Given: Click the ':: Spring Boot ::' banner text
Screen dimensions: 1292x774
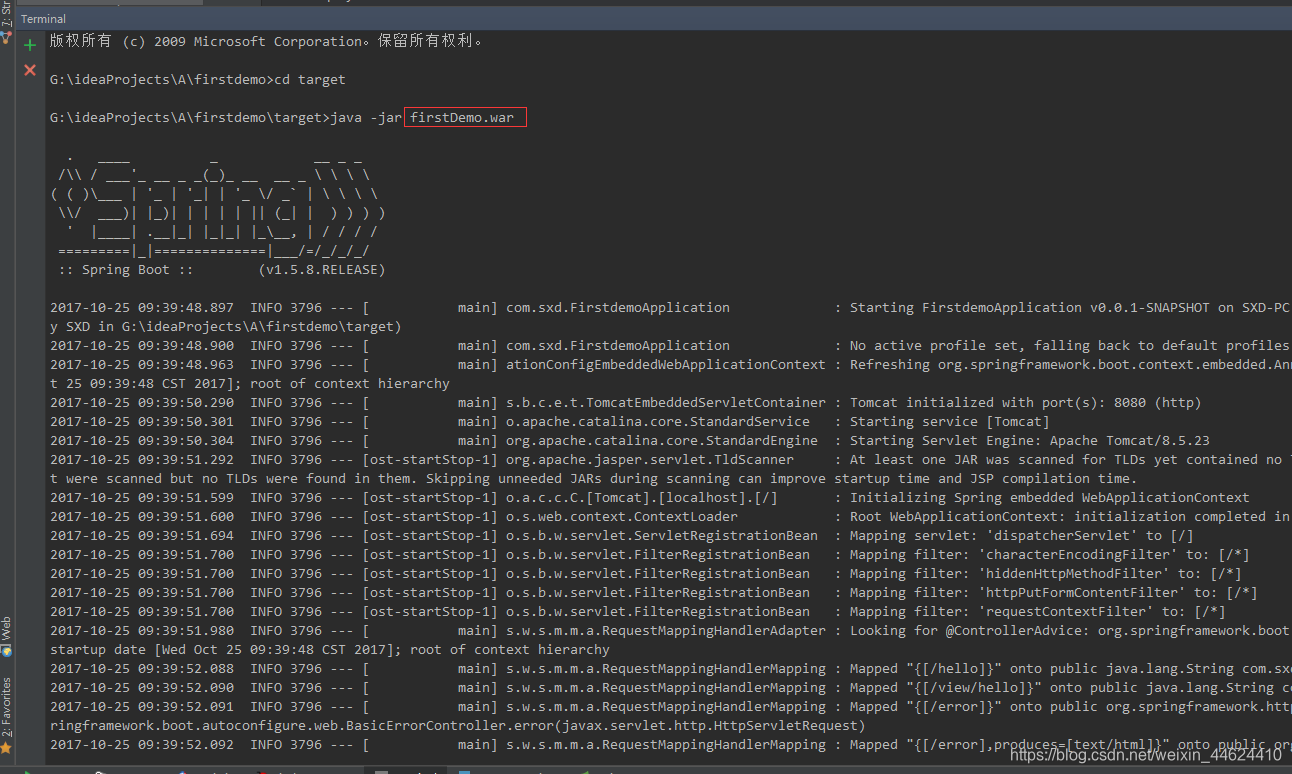Looking at the screenshot, I should pyautogui.click(x=126, y=270).
